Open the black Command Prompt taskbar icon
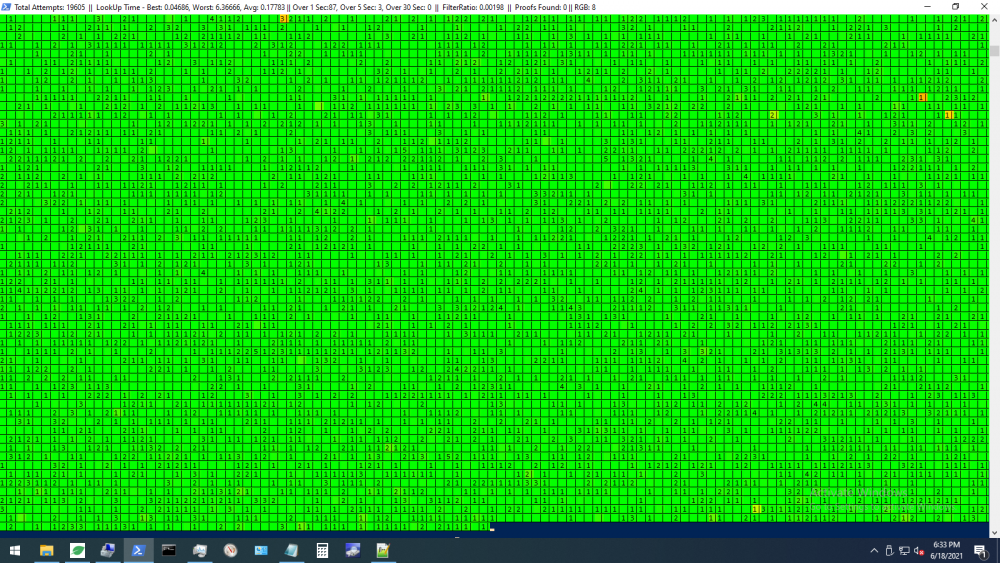The width and height of the screenshot is (1000, 563). (169, 550)
